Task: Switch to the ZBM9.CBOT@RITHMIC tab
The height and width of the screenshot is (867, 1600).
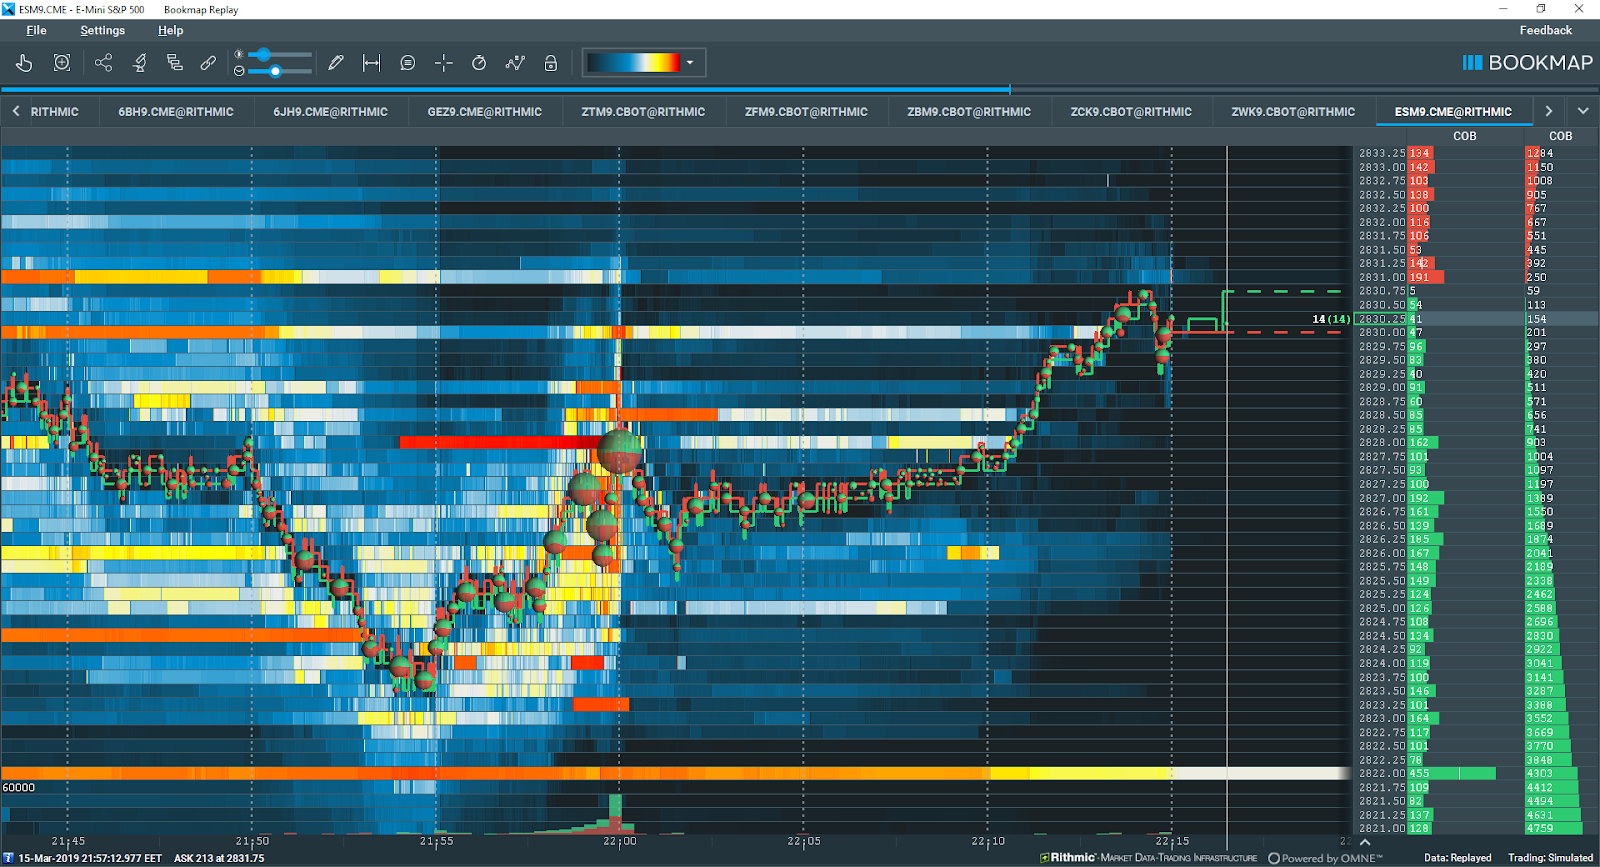Action: click(x=969, y=112)
